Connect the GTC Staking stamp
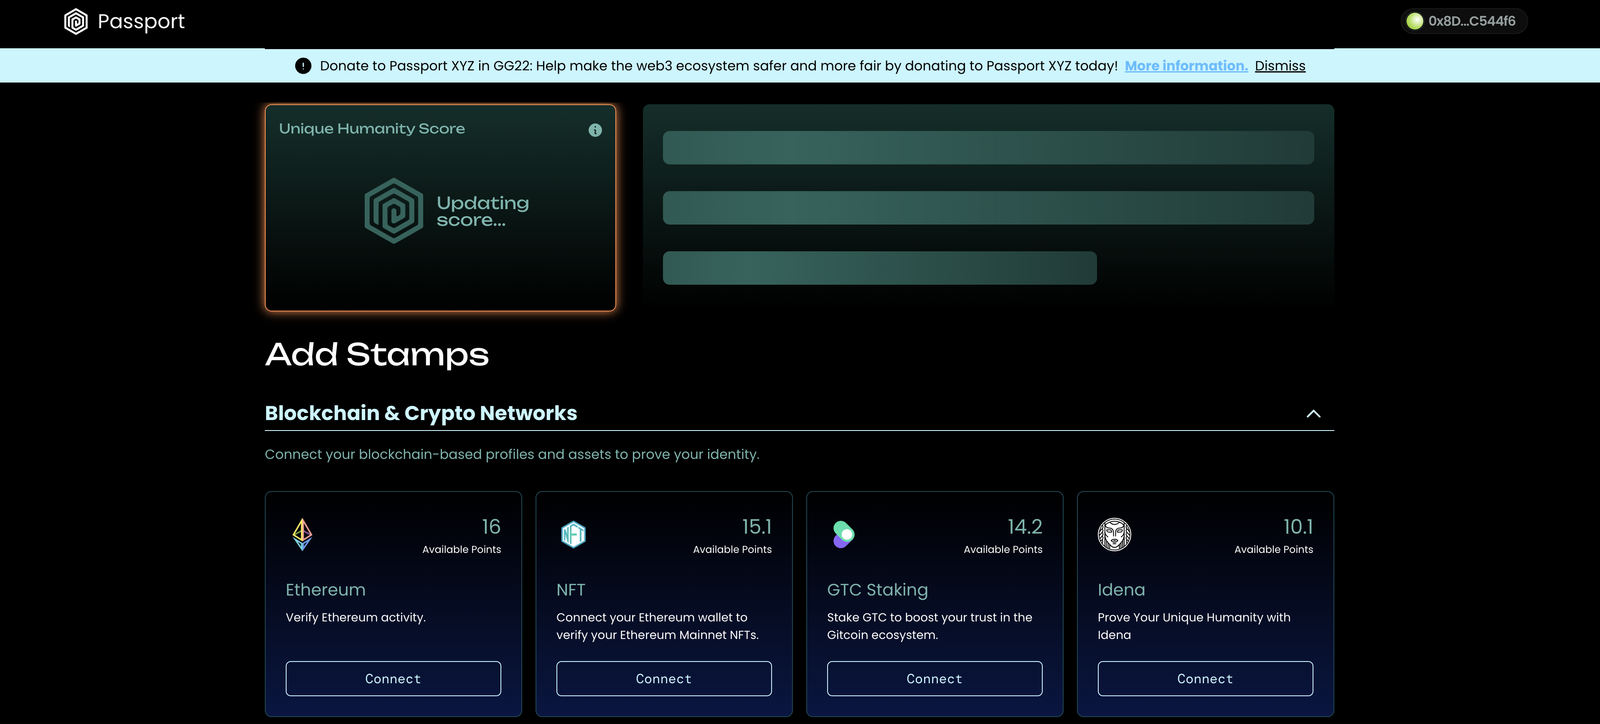 (934, 679)
